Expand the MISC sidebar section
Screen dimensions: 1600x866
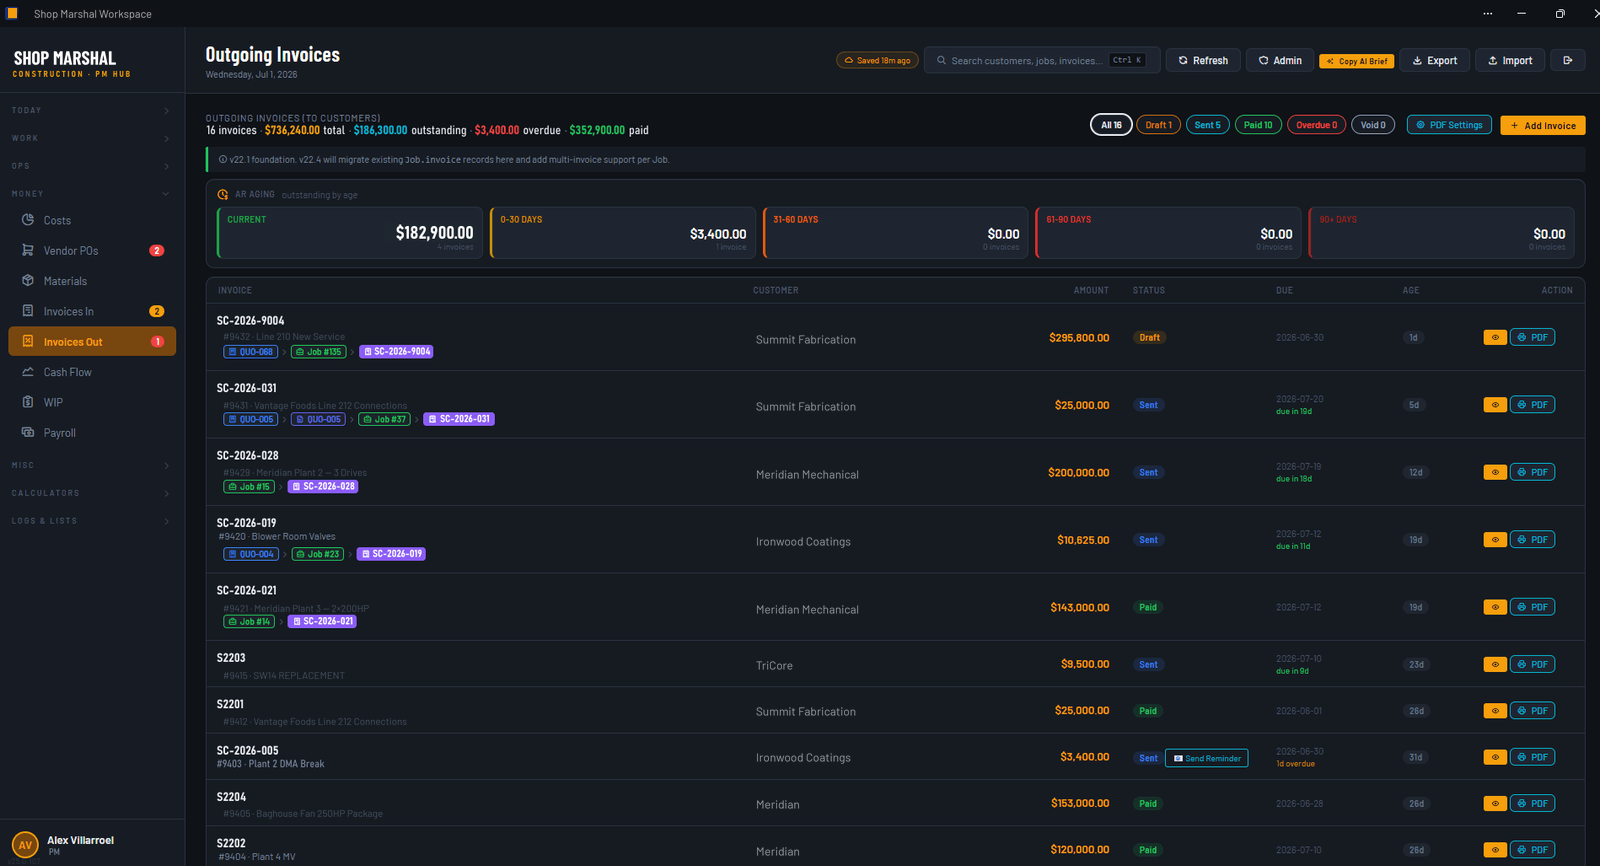(92, 465)
